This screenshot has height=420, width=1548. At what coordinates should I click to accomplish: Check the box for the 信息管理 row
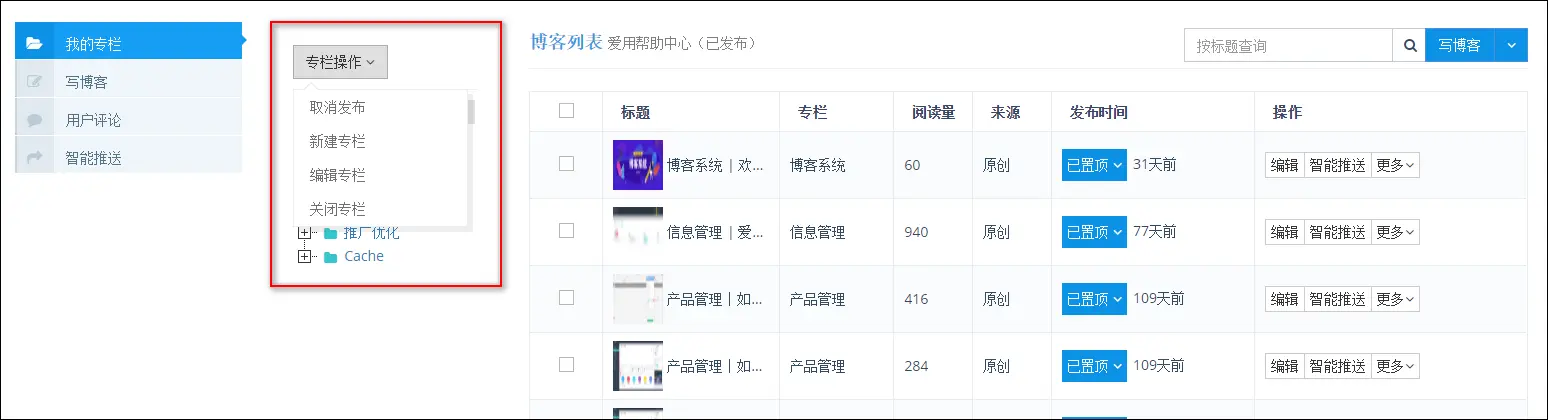click(x=566, y=231)
